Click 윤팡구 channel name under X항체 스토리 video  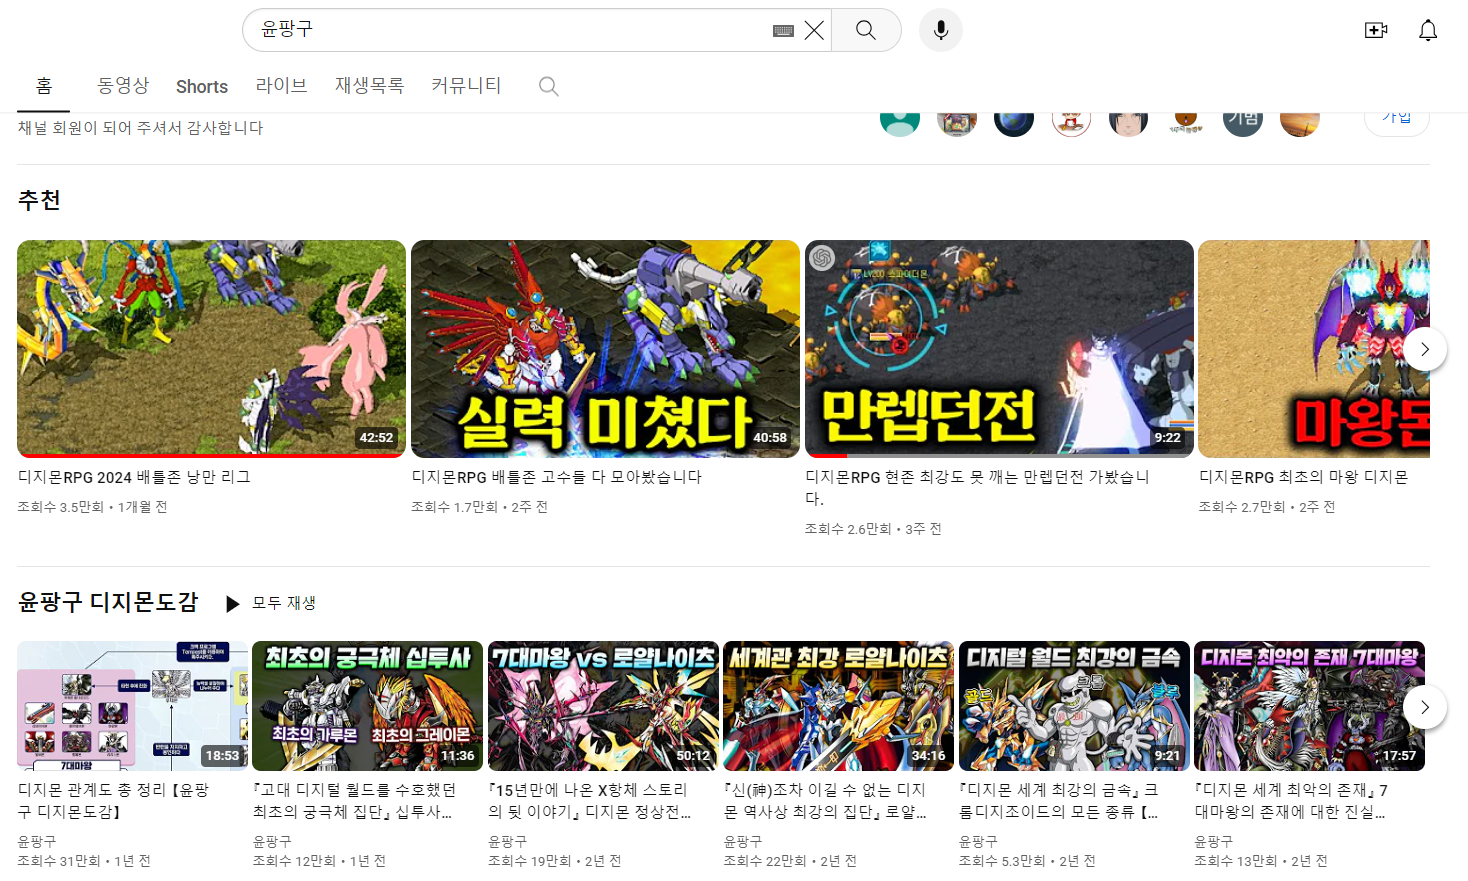pos(508,842)
